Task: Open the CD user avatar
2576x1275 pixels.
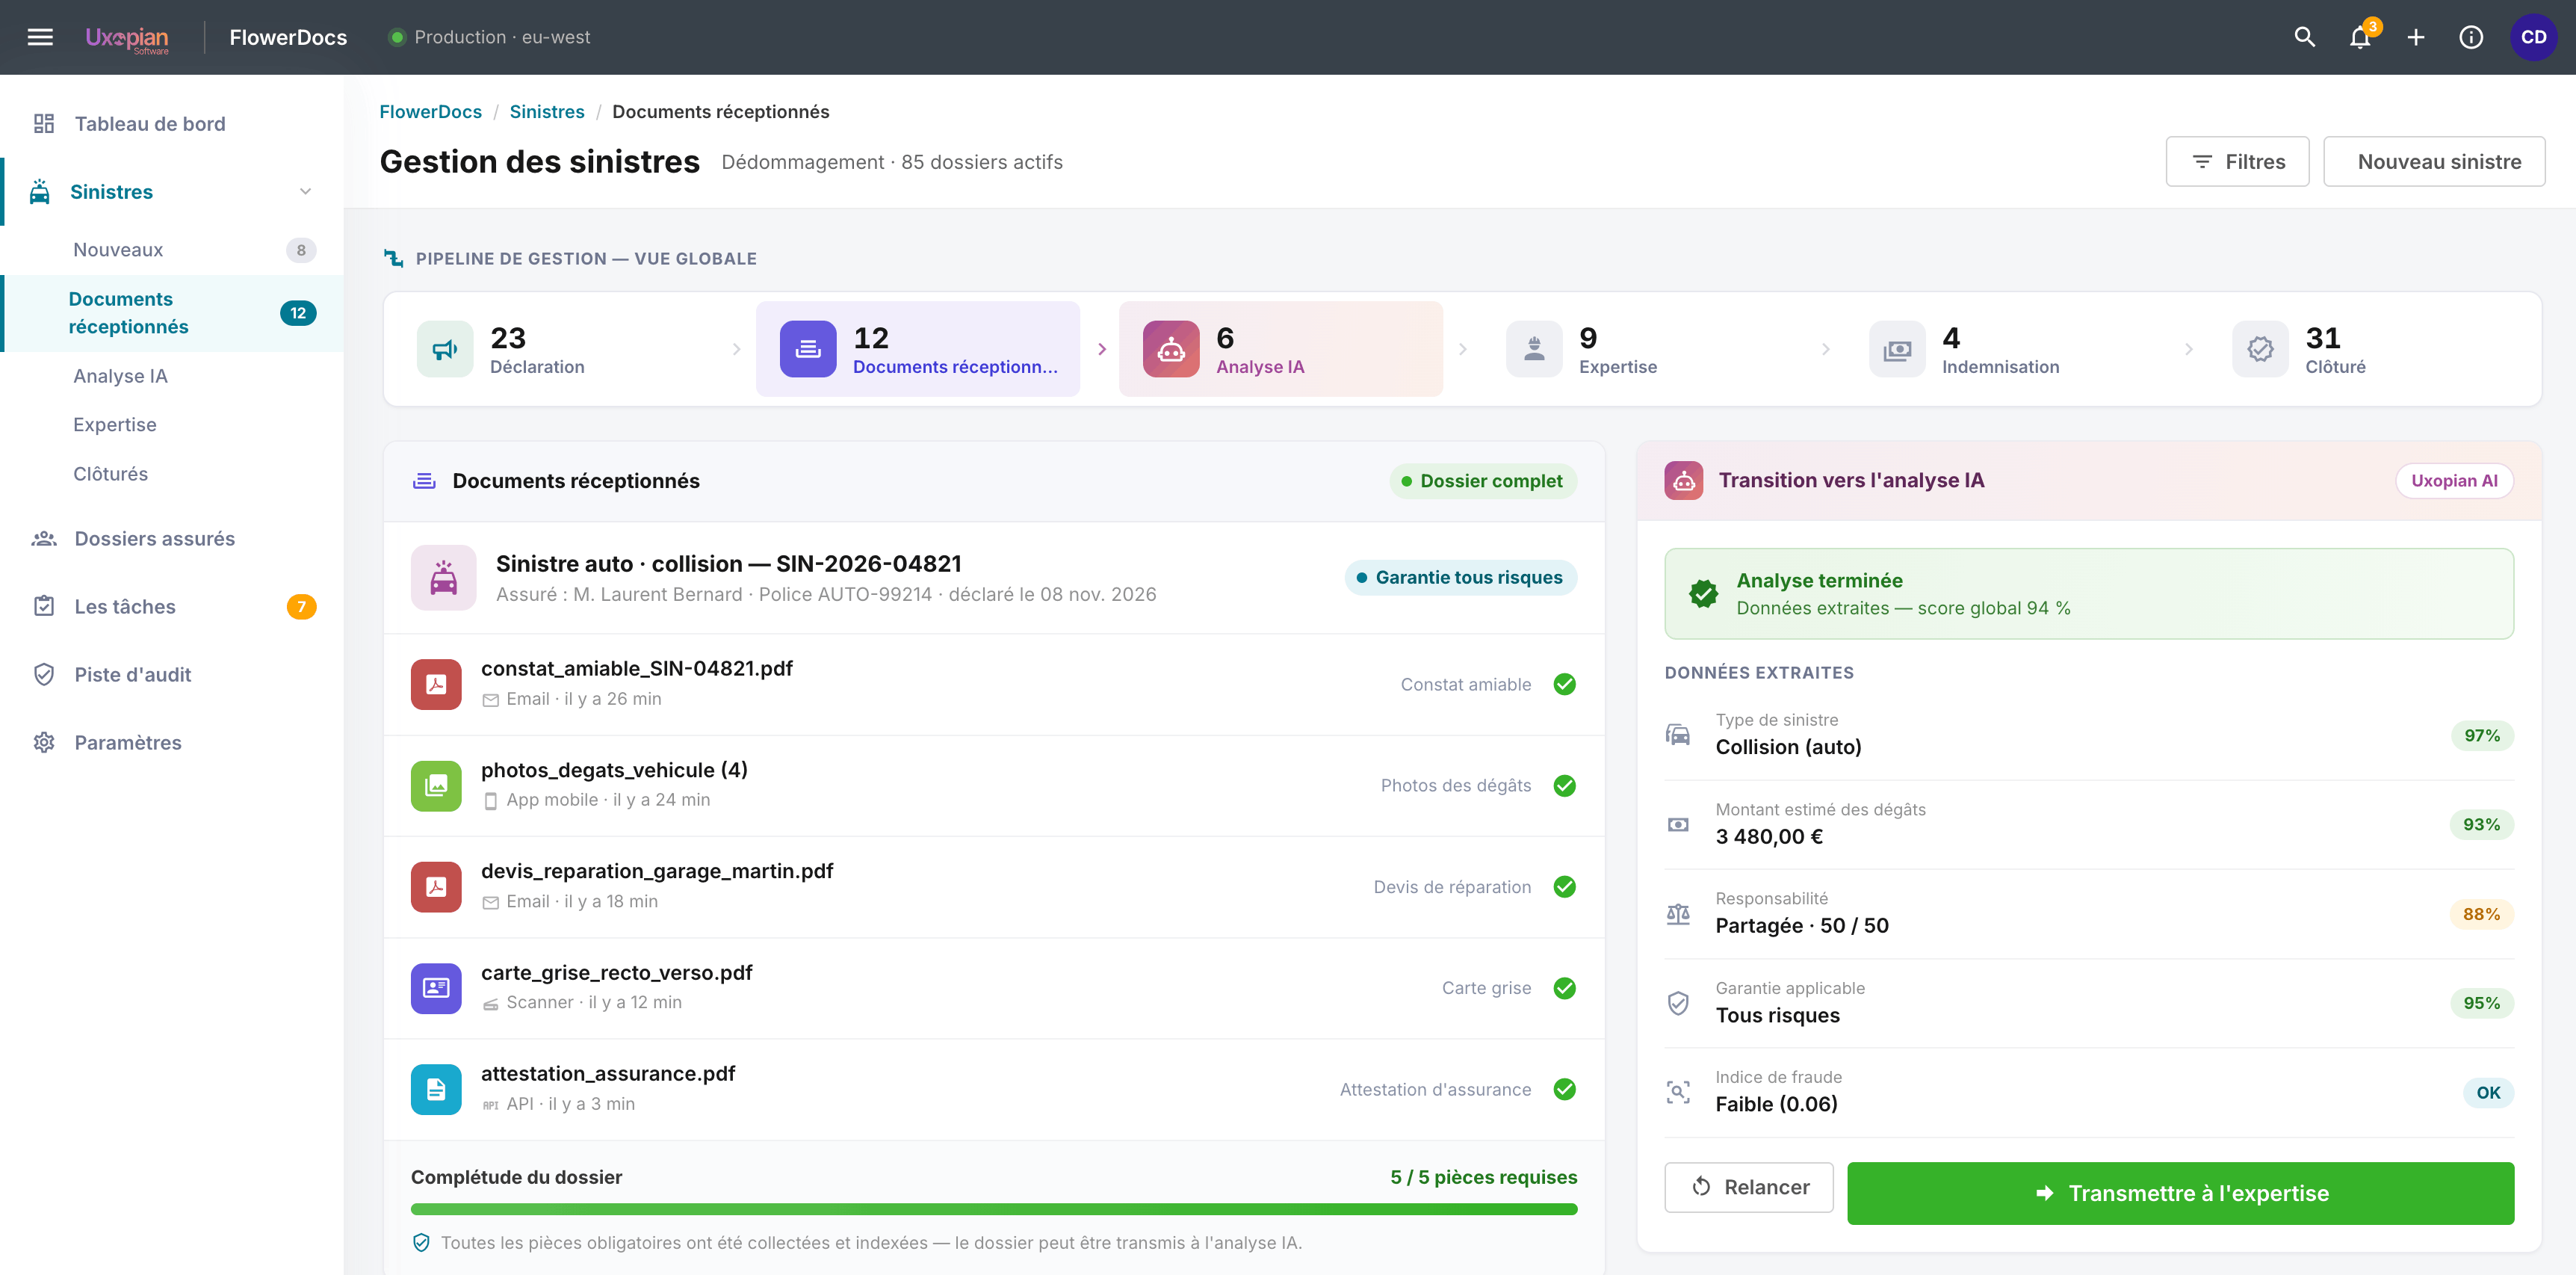Action: 2533,37
